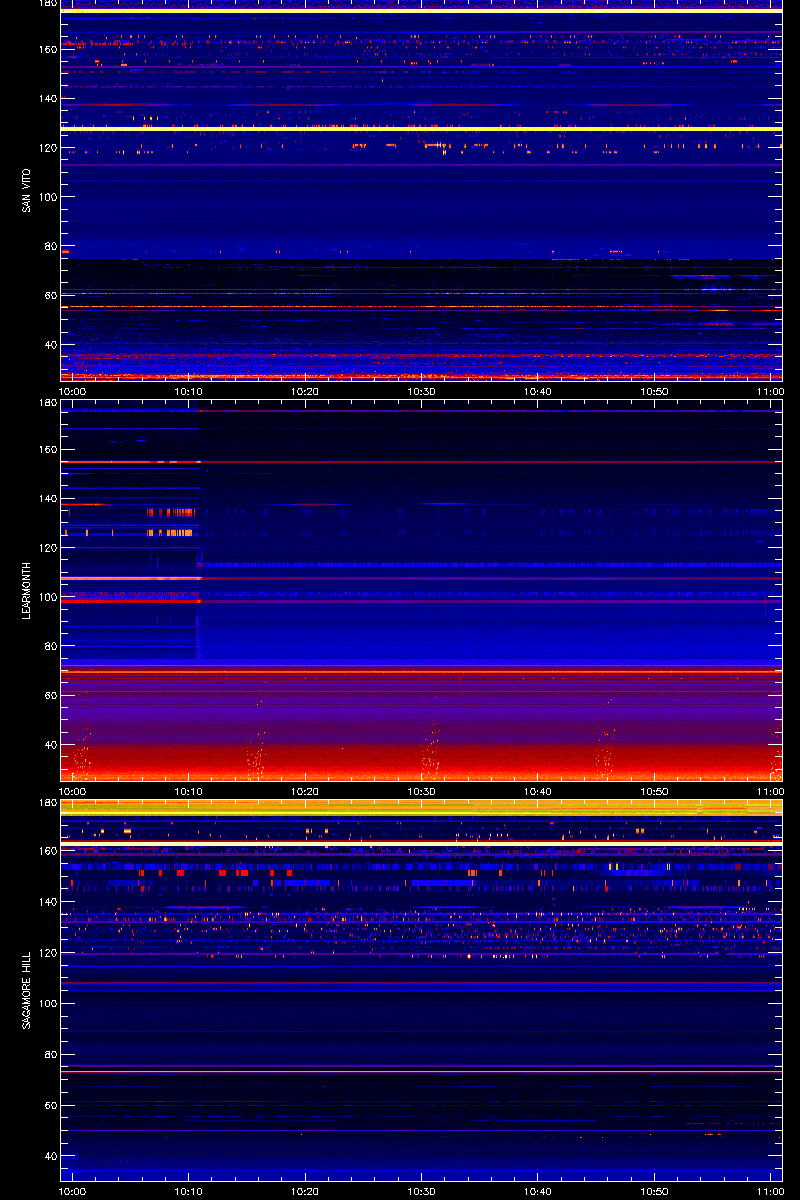The image size is (800, 1200).
Task: Select 10:50 time label under San Vito plot
Action: tap(656, 391)
